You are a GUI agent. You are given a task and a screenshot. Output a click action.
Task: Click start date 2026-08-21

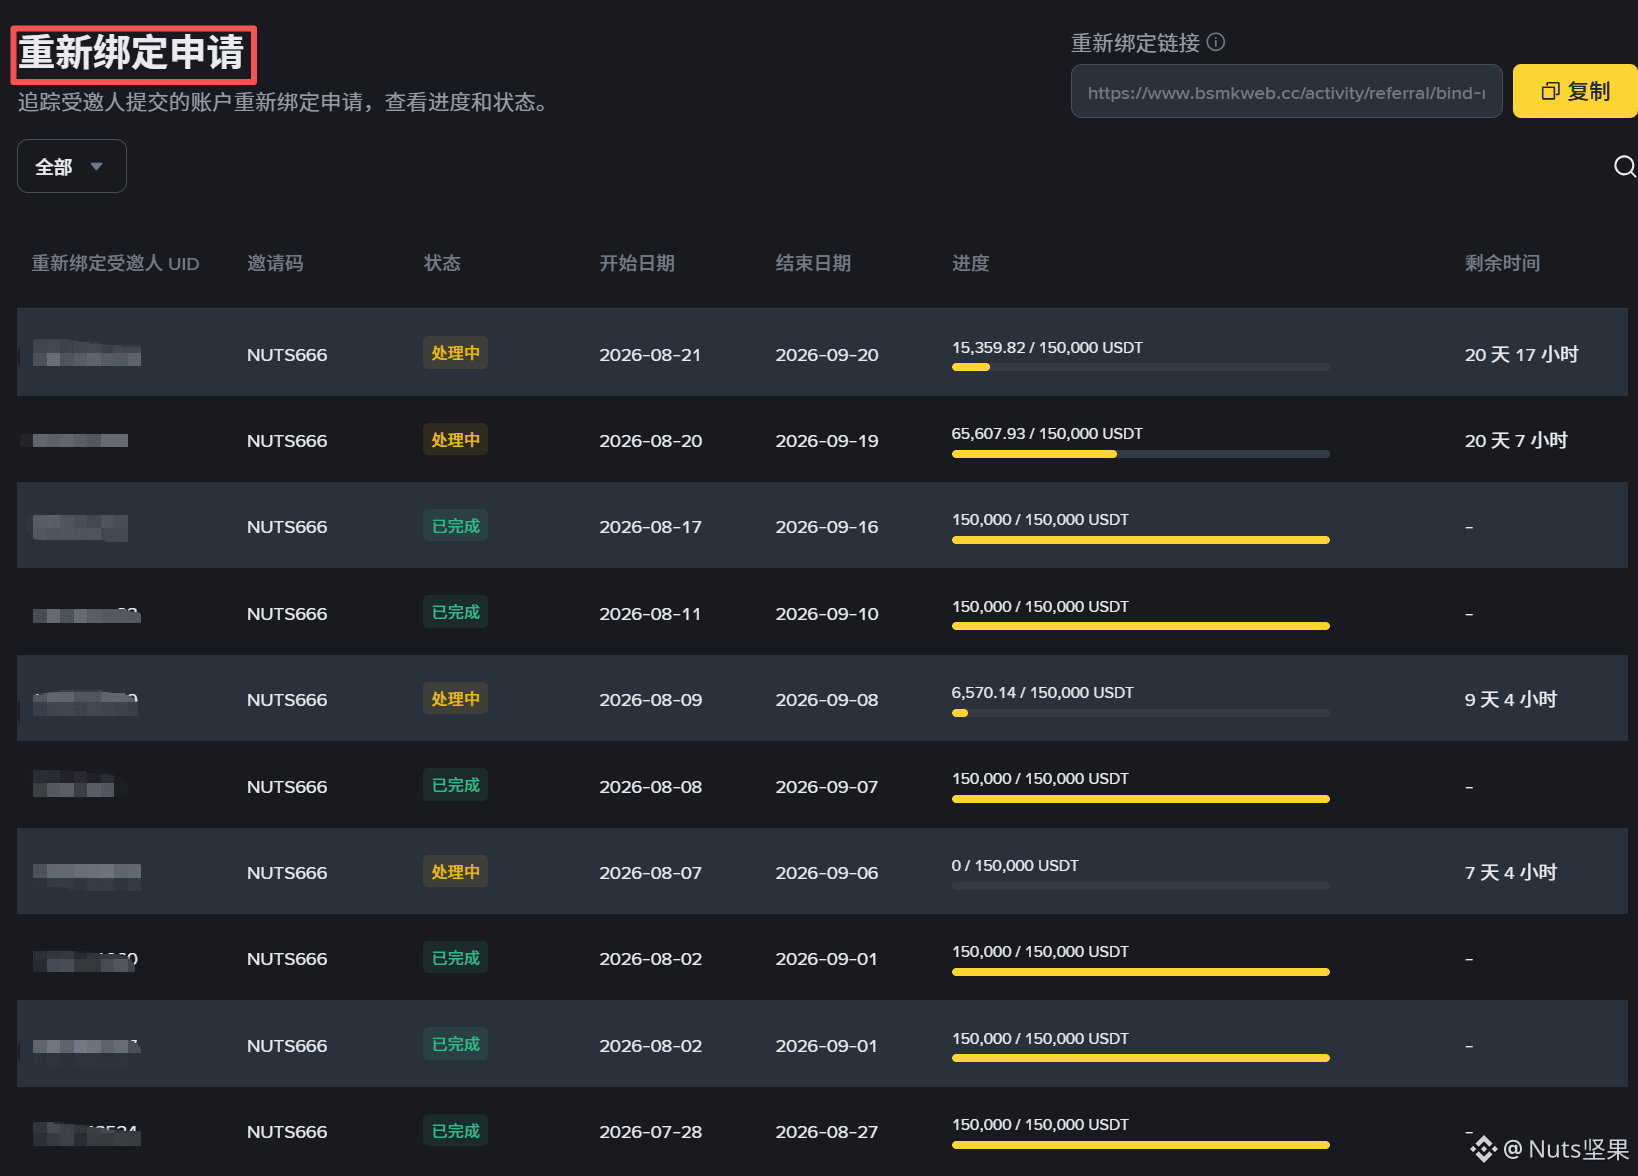[x=650, y=355]
